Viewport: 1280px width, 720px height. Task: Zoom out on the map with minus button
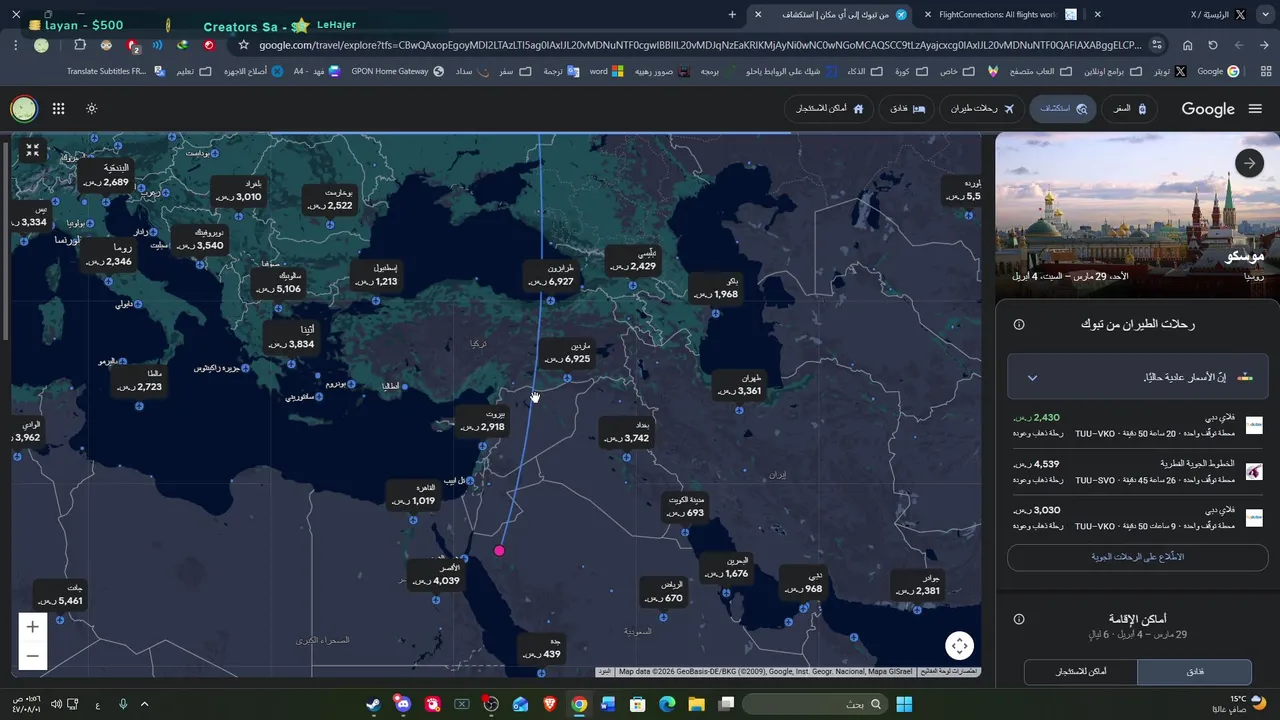tap(32, 656)
